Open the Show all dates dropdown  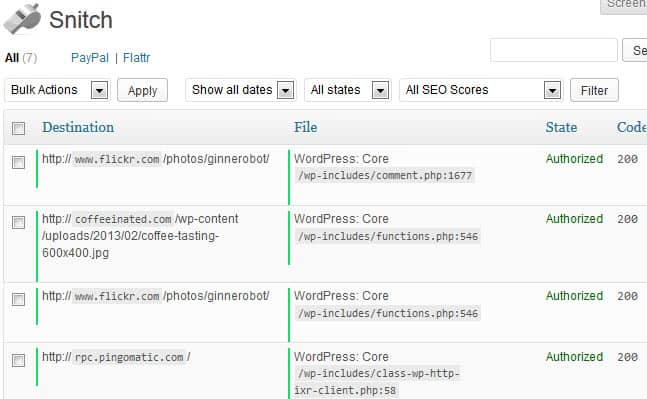(x=241, y=90)
